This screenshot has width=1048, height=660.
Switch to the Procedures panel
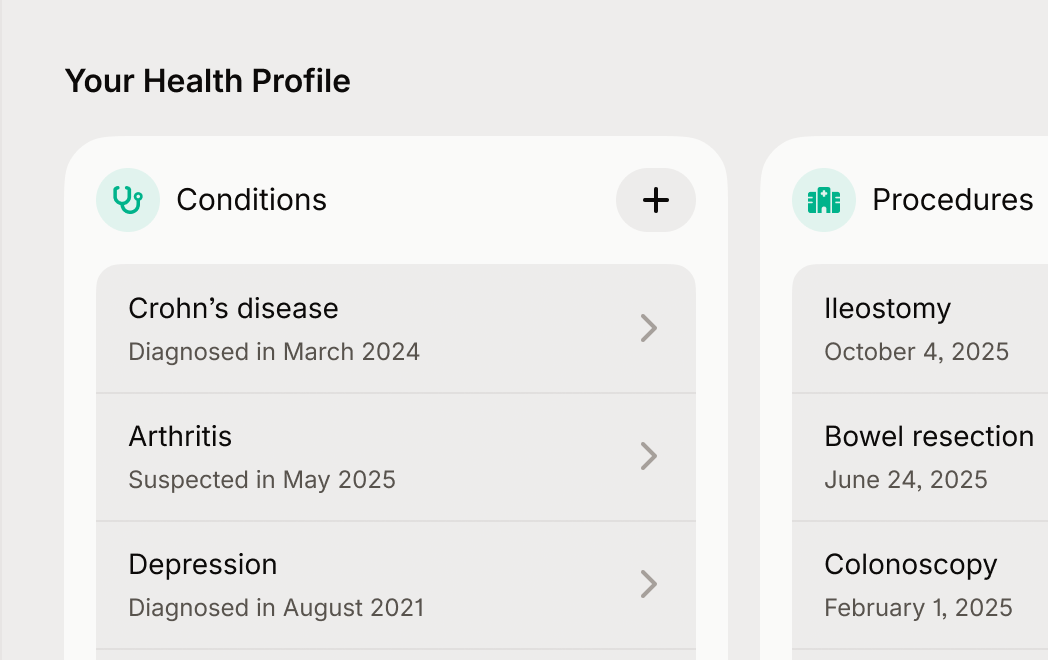click(952, 200)
